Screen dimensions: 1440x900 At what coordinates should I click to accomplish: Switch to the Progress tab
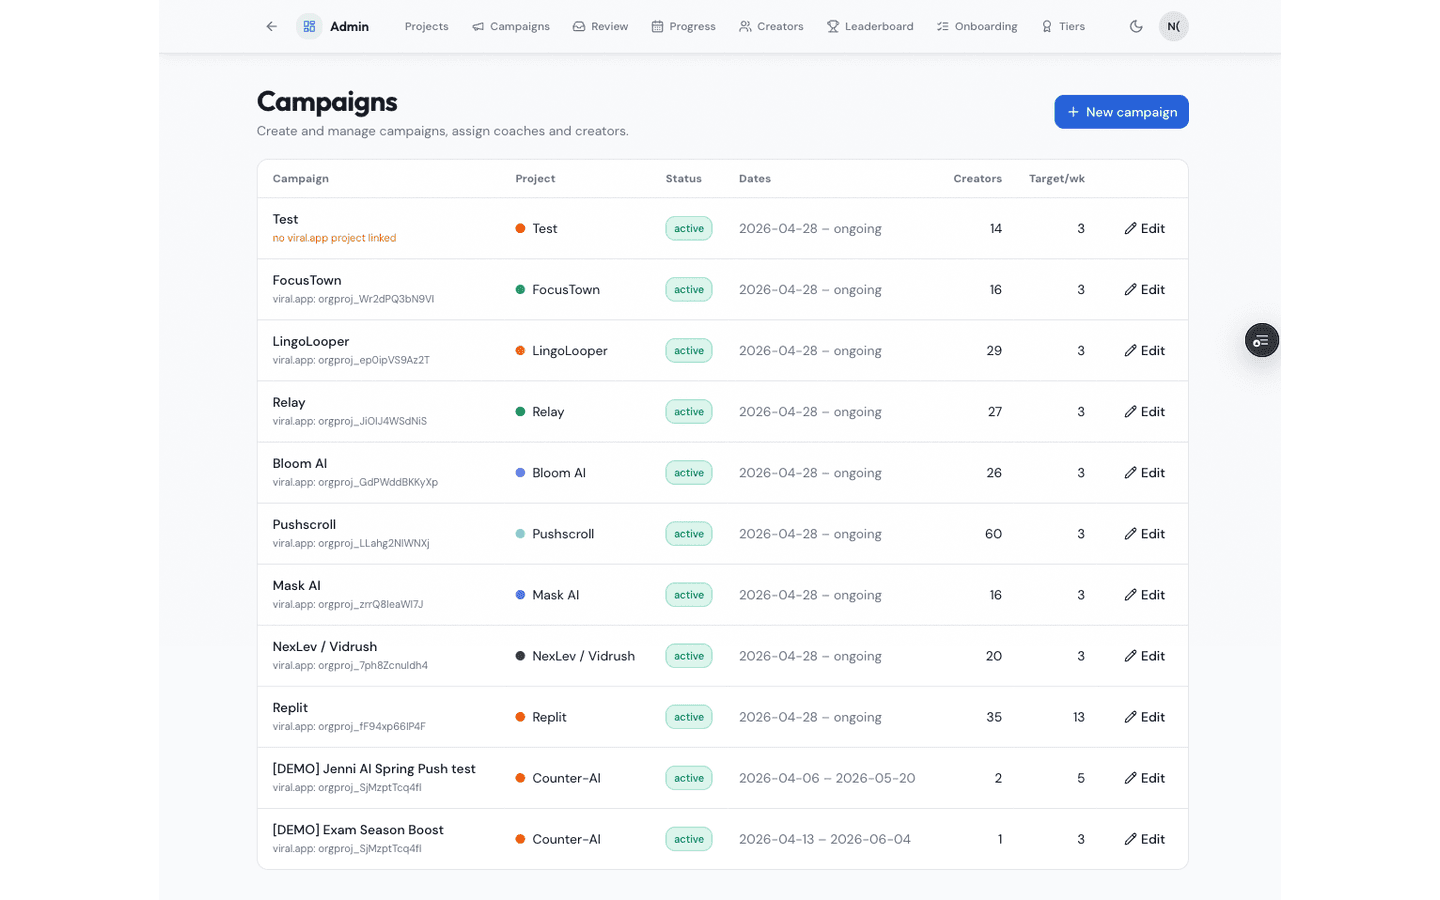(x=683, y=26)
